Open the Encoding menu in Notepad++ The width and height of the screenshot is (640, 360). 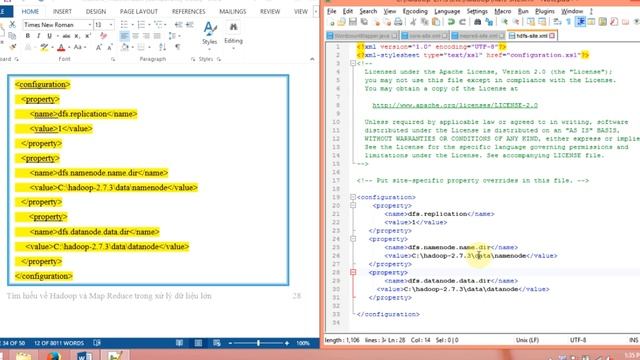[x=415, y=11]
